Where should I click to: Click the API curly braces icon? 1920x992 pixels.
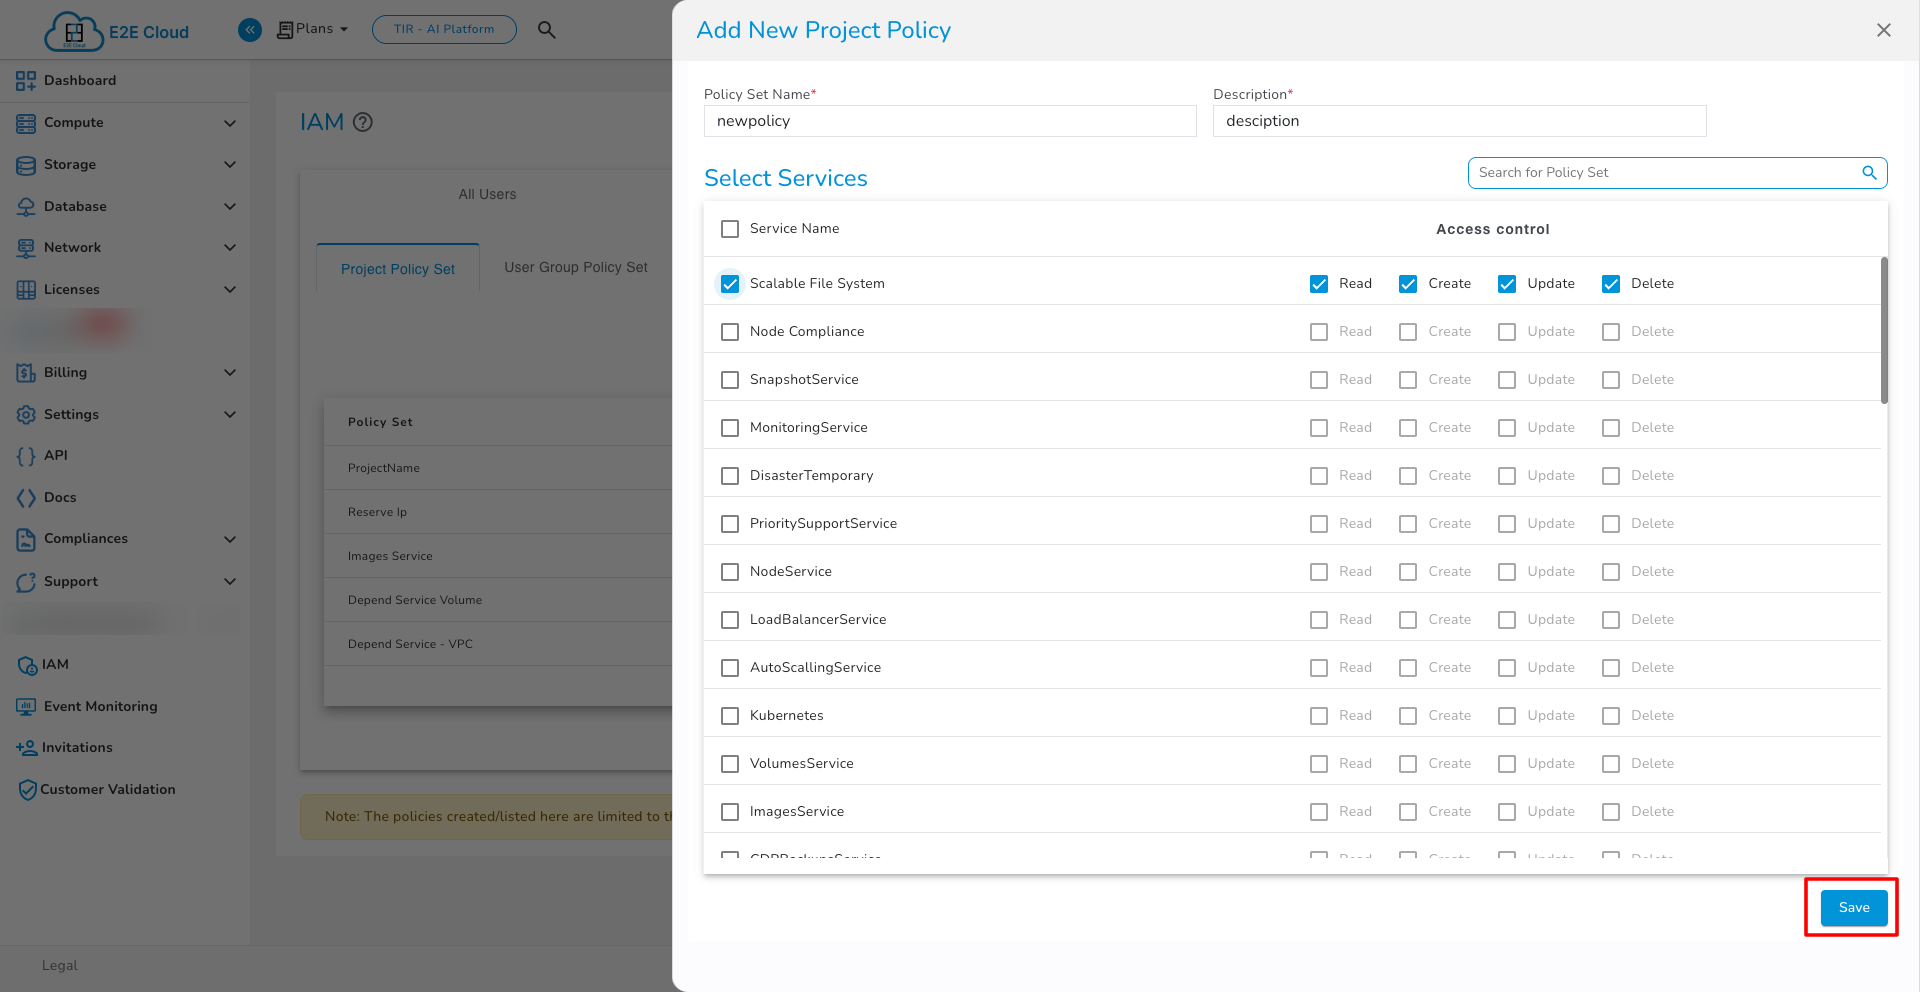click(x=26, y=456)
